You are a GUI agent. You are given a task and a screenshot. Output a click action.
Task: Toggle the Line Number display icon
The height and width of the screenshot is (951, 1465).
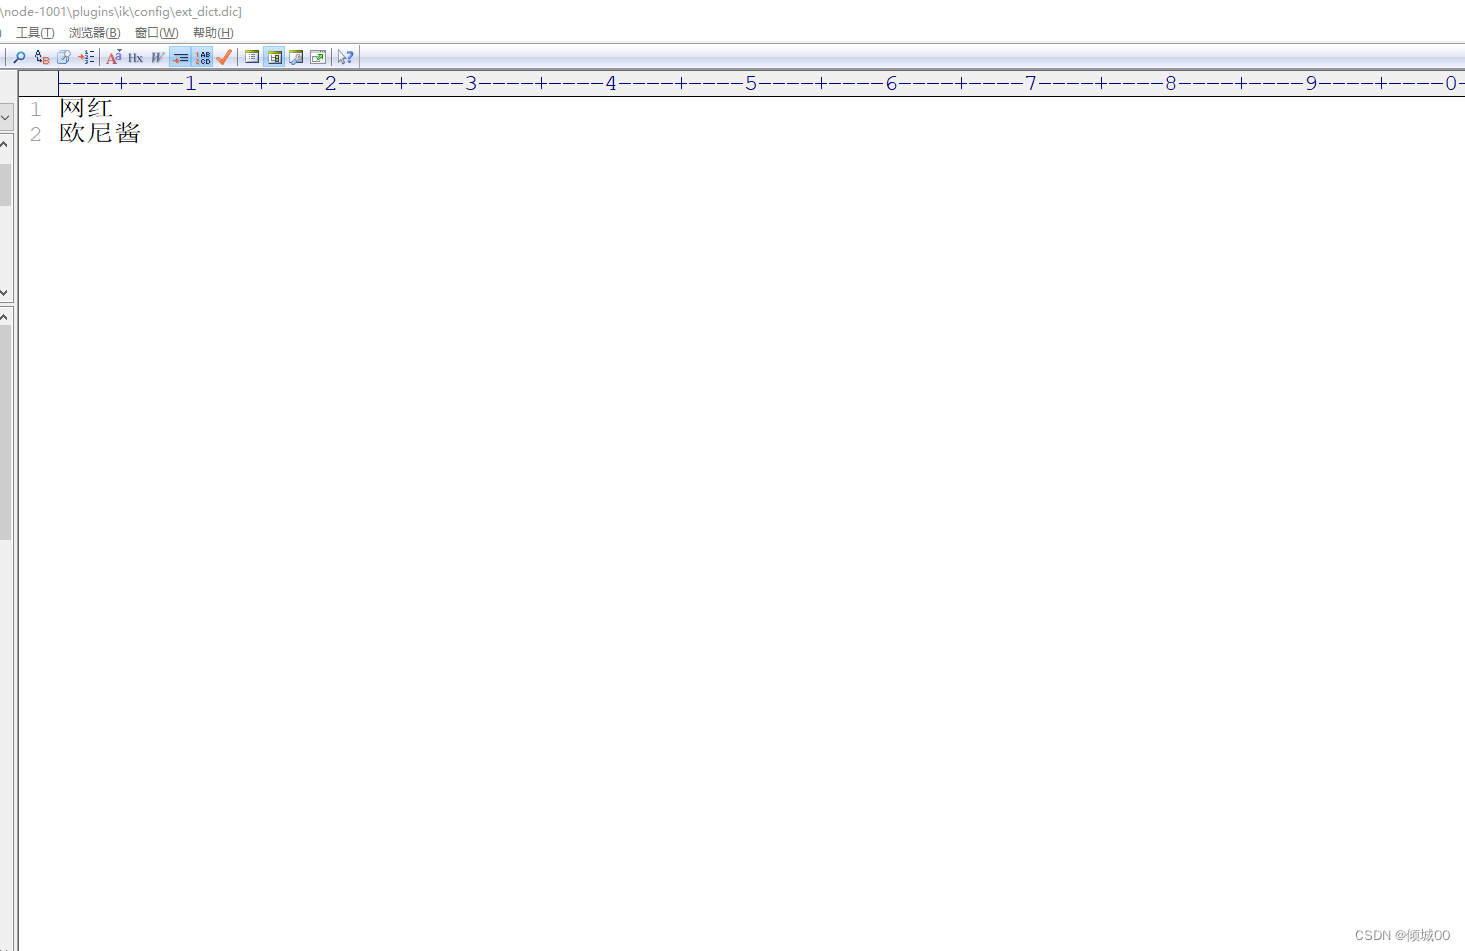(x=203, y=57)
